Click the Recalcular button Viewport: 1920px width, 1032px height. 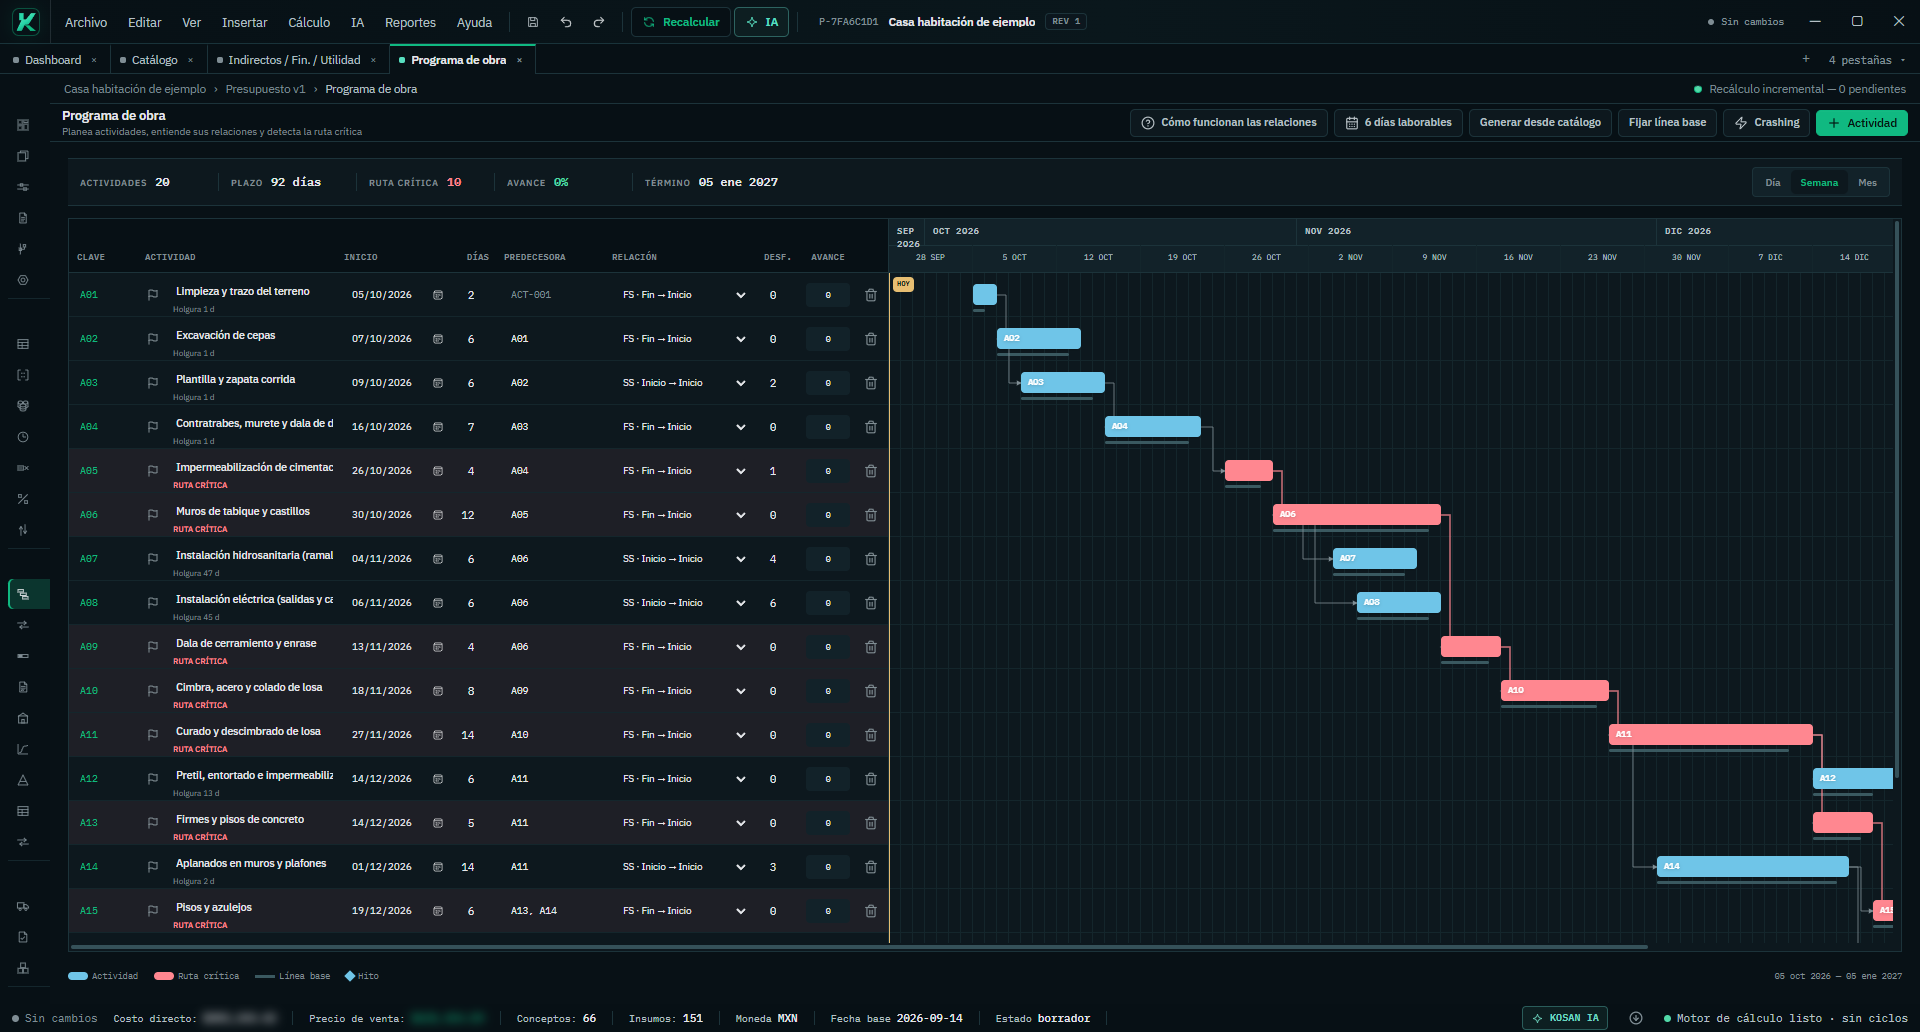click(x=681, y=22)
